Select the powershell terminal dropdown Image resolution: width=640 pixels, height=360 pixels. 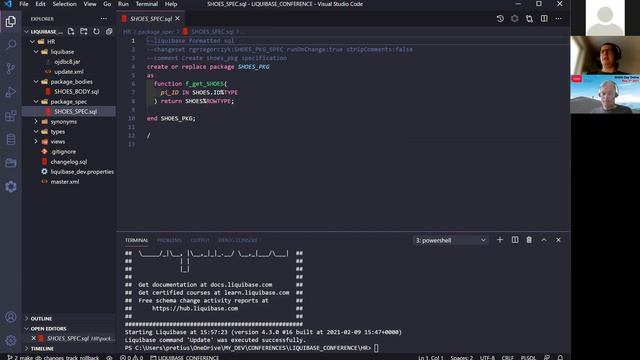[451, 240]
